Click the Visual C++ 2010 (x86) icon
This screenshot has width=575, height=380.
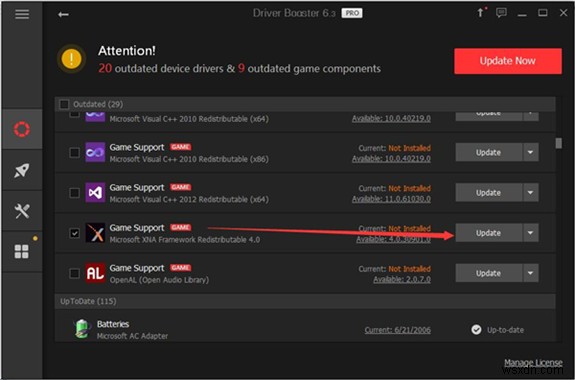pos(95,152)
